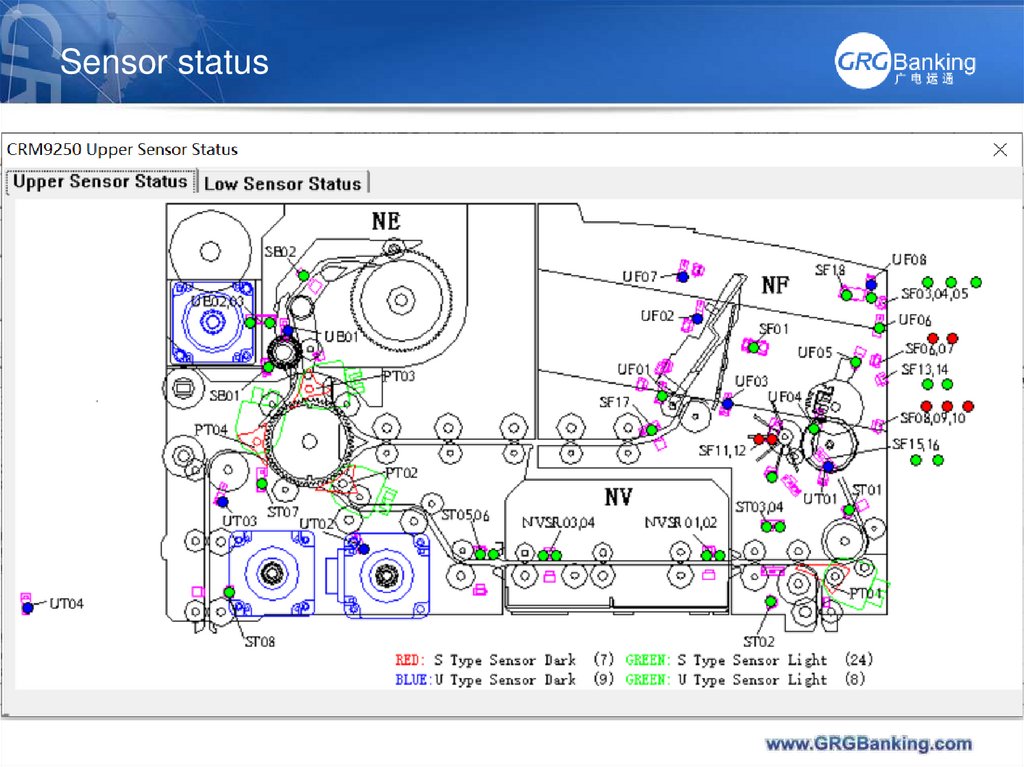Click the SF18 sensor dot
This screenshot has height=767, width=1024.
tap(846, 295)
